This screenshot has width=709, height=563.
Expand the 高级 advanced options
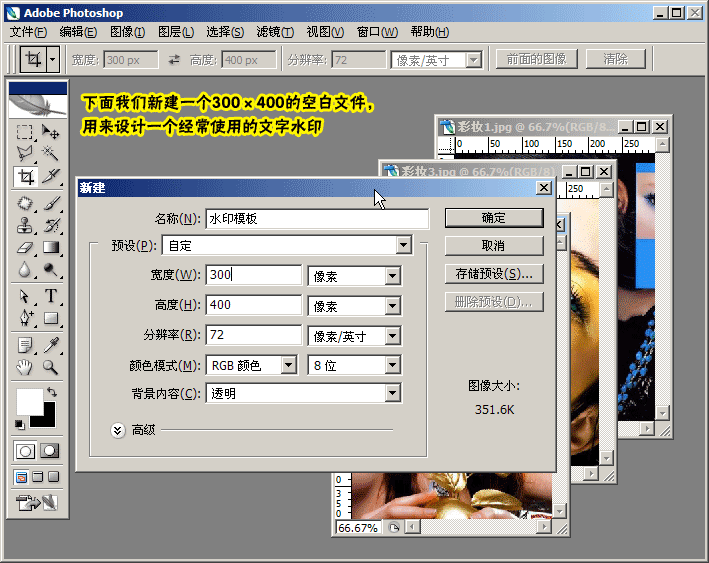click(x=118, y=430)
